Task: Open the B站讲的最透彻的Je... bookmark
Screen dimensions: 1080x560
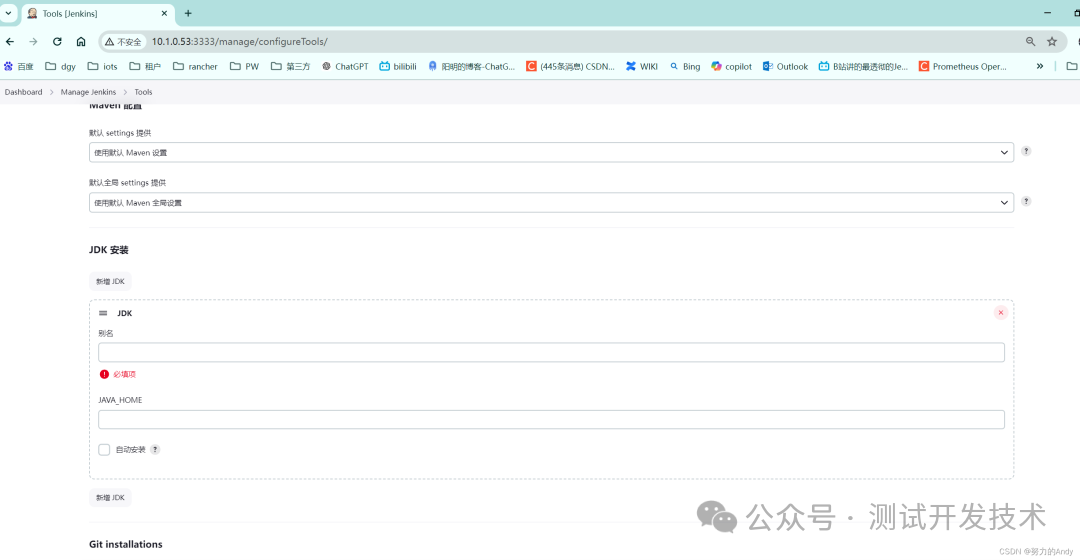Action: tap(863, 66)
